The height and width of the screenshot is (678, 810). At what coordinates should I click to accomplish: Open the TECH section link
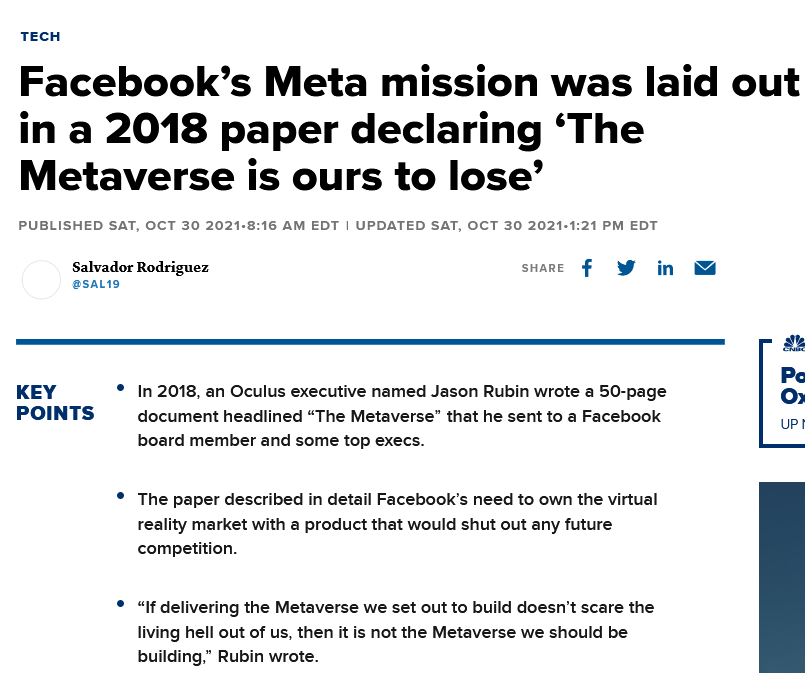[x=40, y=37]
